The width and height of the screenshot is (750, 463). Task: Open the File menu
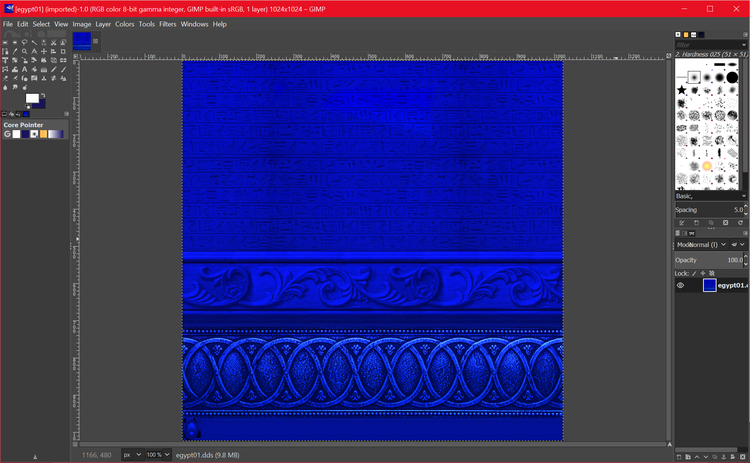(8, 24)
